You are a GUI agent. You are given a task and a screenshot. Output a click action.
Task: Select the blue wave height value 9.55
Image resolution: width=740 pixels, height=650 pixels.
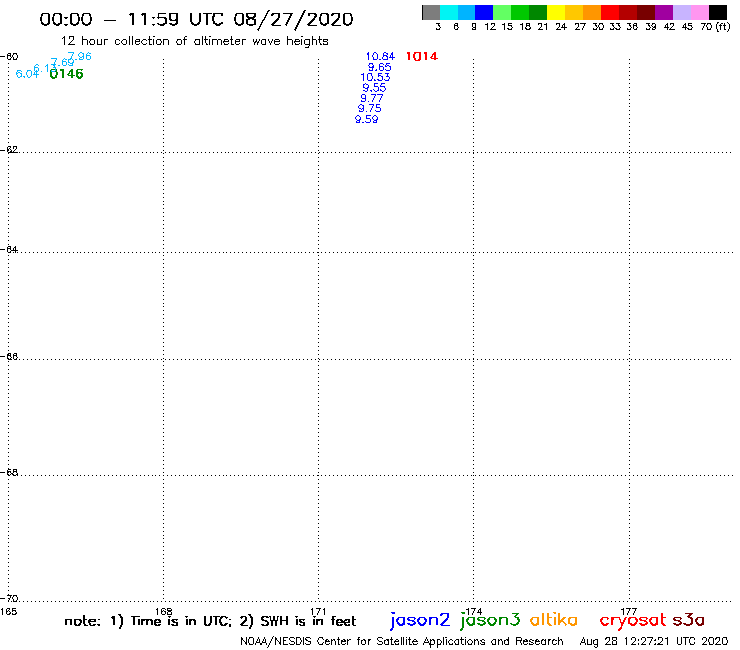[x=374, y=88]
